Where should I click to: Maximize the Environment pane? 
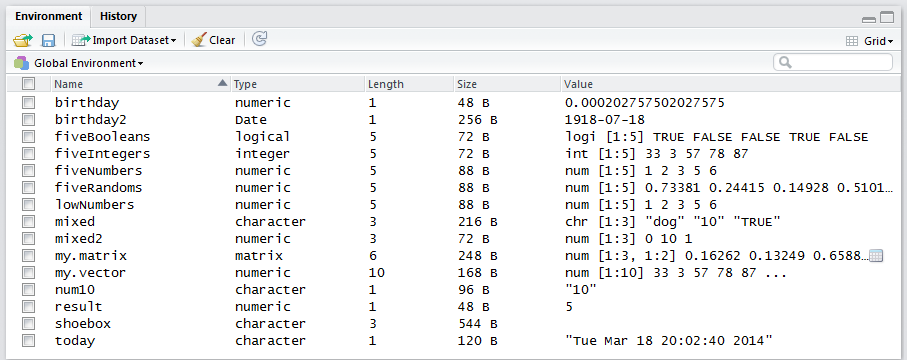pos(887,18)
